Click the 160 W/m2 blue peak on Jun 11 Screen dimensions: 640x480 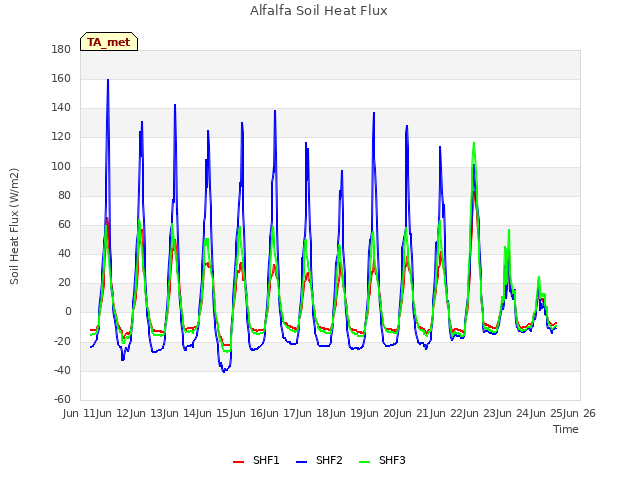pos(108,80)
